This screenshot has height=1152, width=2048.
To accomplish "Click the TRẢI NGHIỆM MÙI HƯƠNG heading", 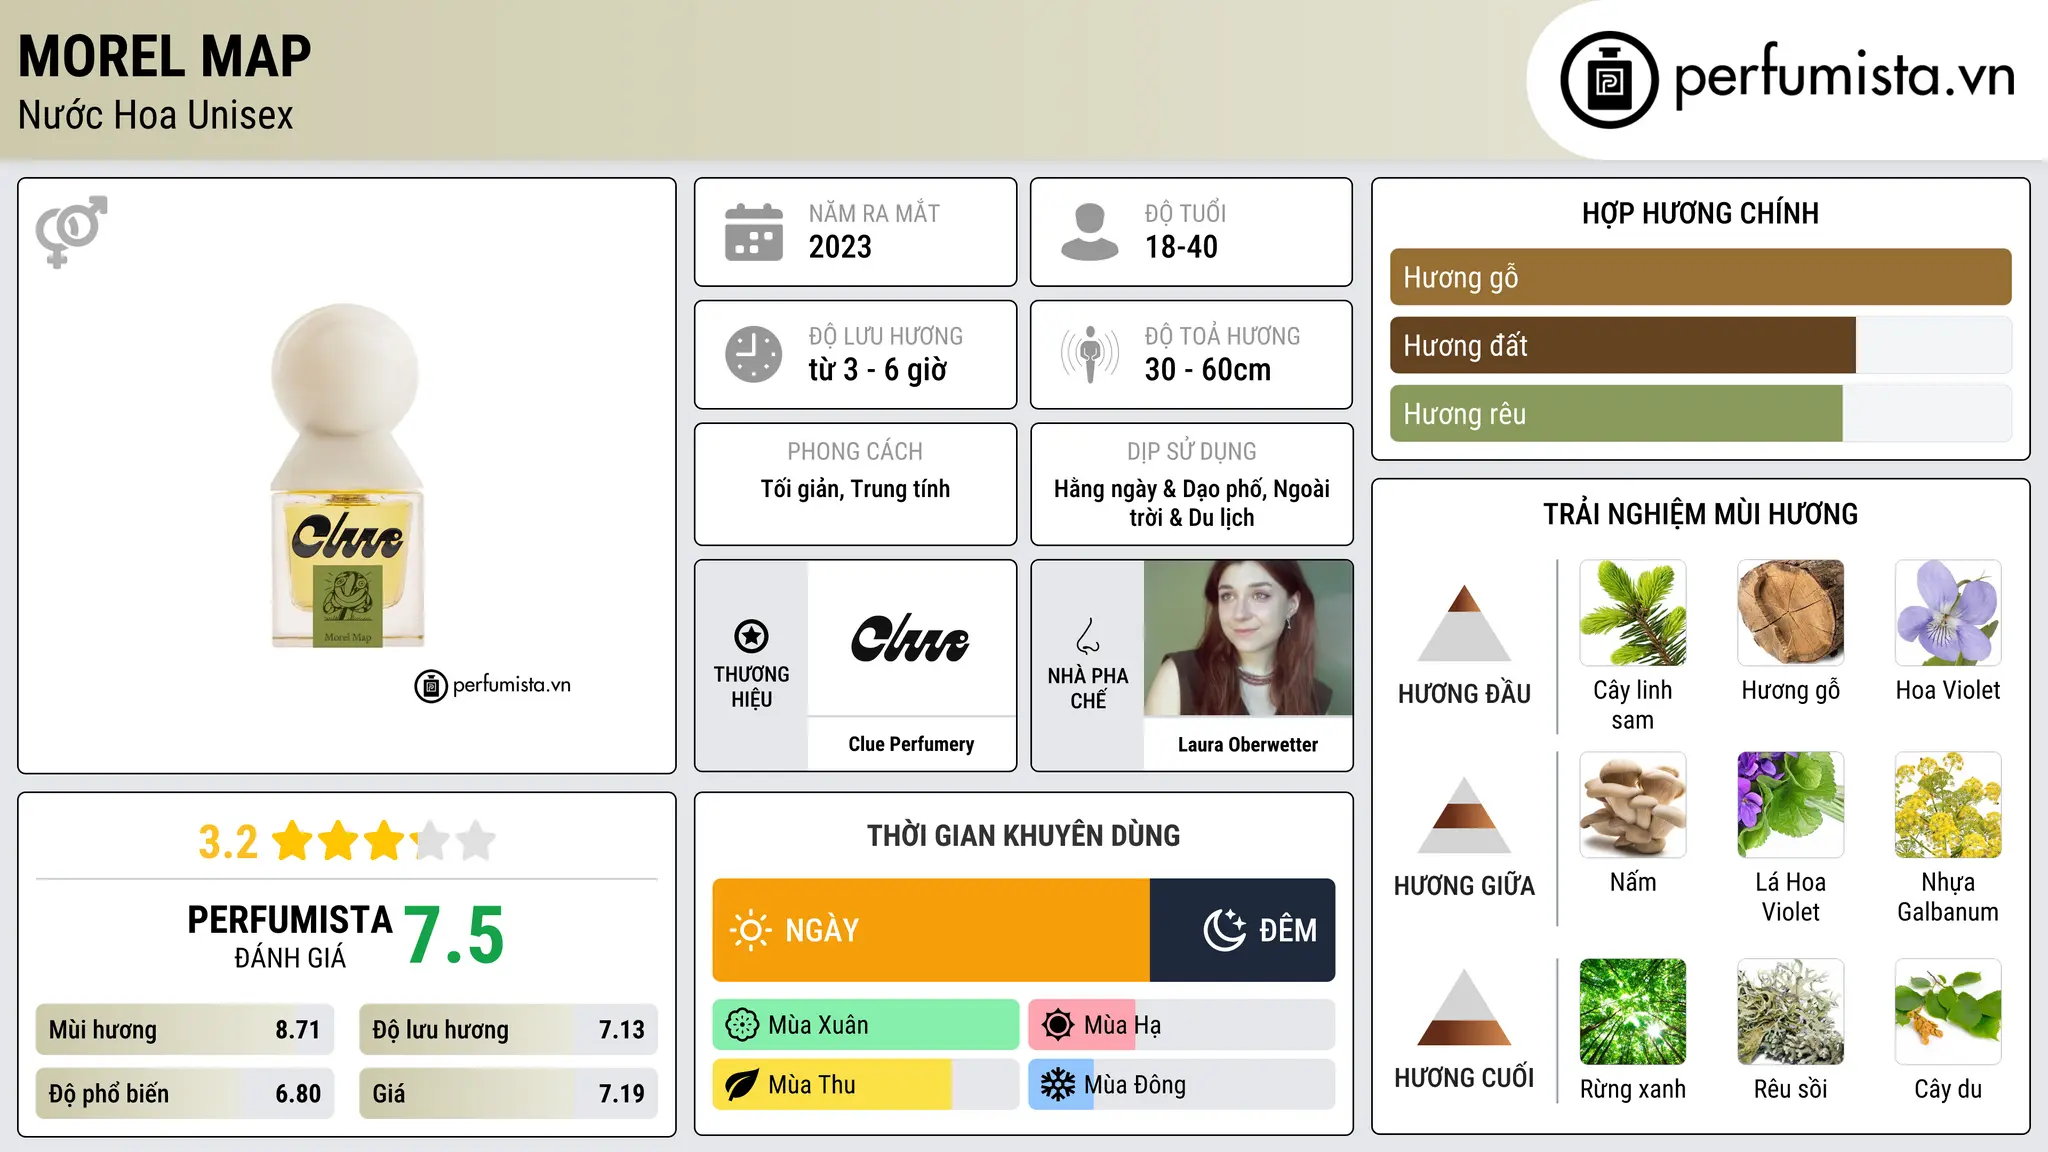I will (x=1700, y=514).
